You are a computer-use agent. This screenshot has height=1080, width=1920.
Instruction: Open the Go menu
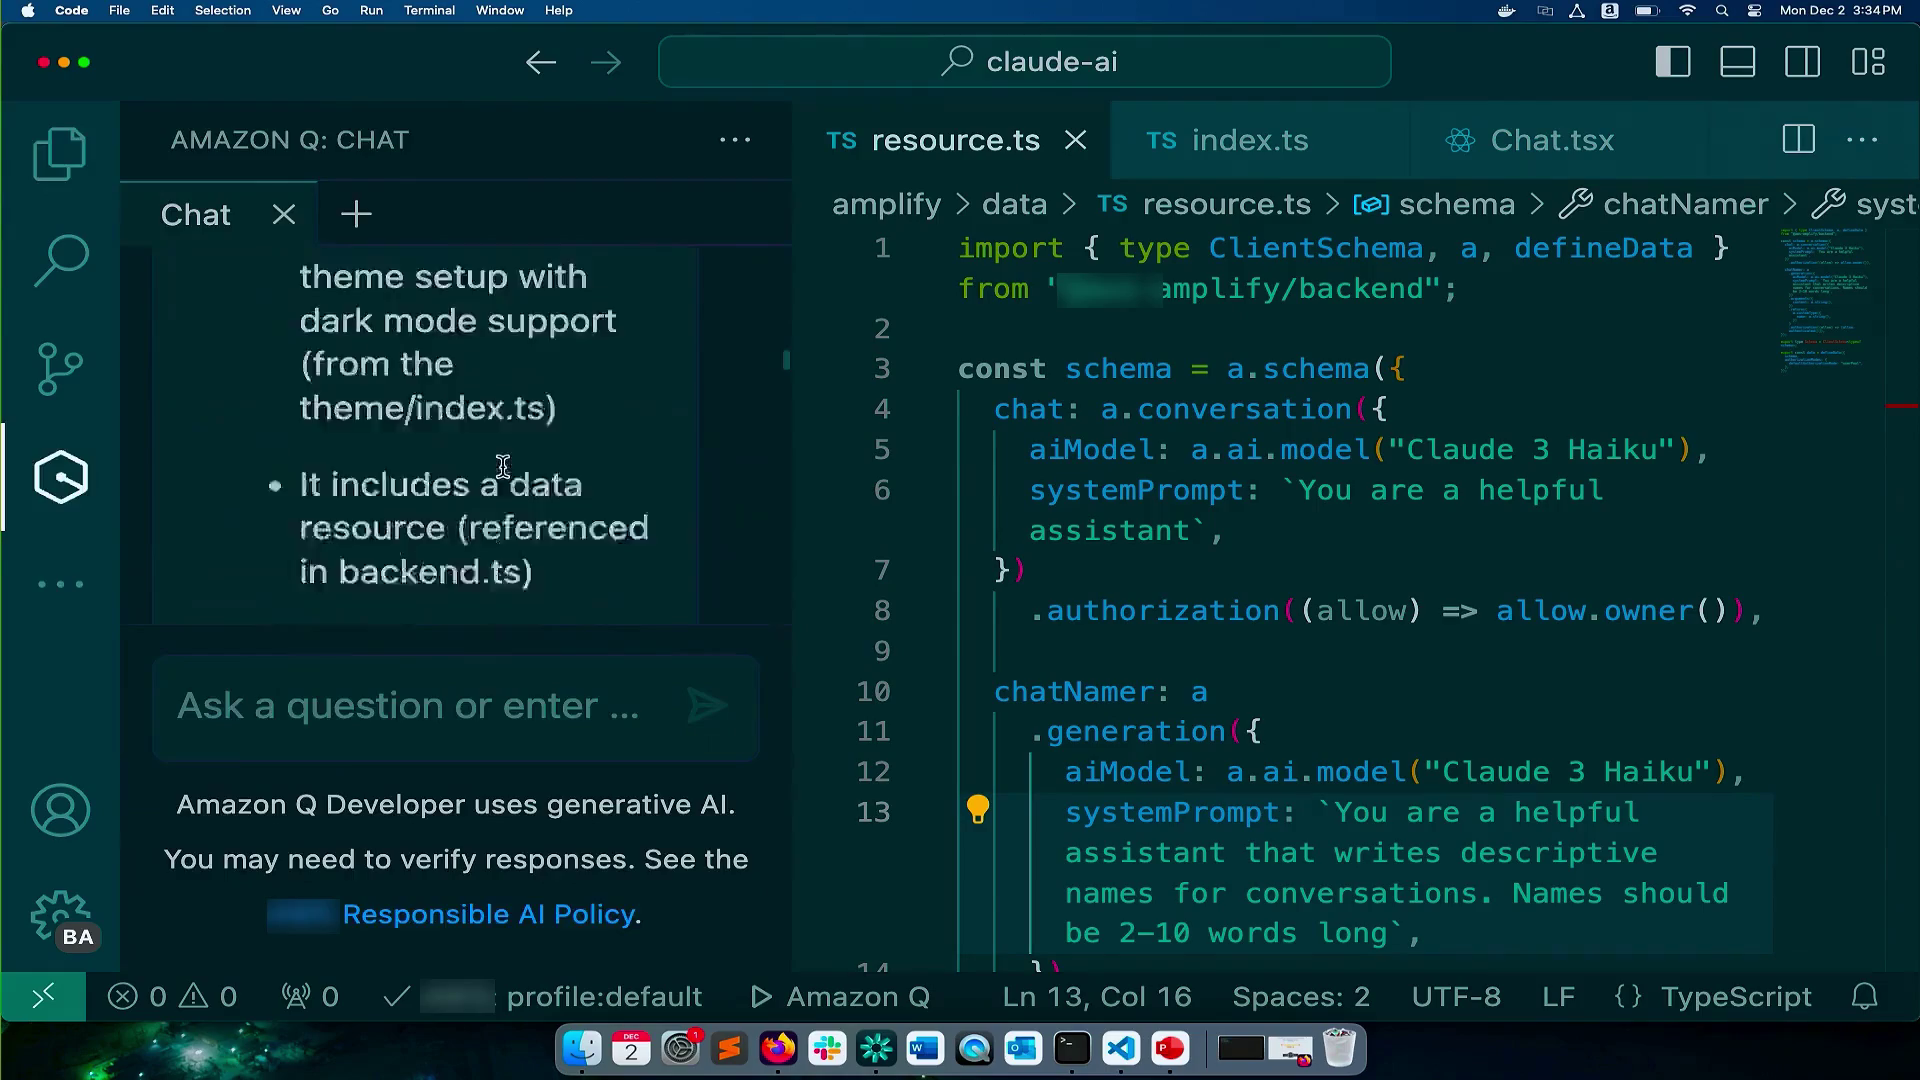[330, 10]
